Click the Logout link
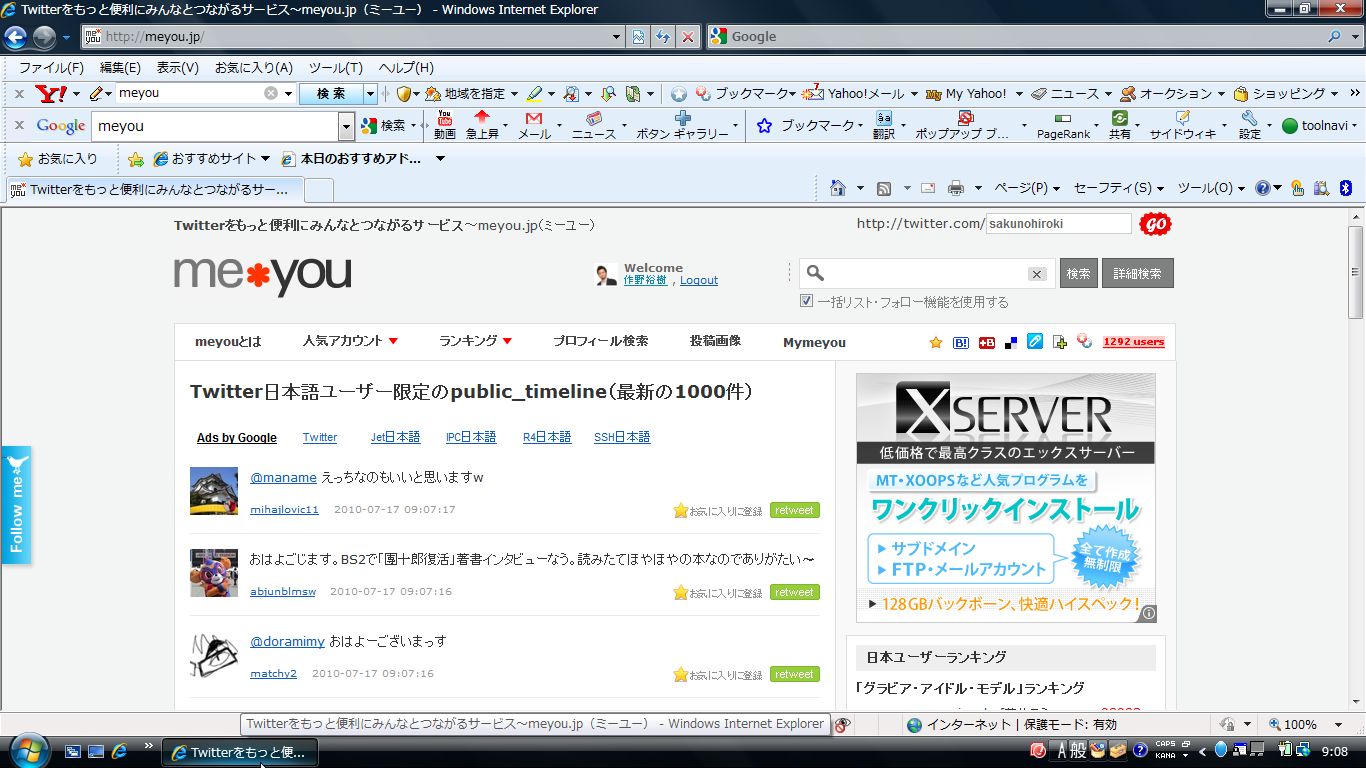 click(x=699, y=280)
